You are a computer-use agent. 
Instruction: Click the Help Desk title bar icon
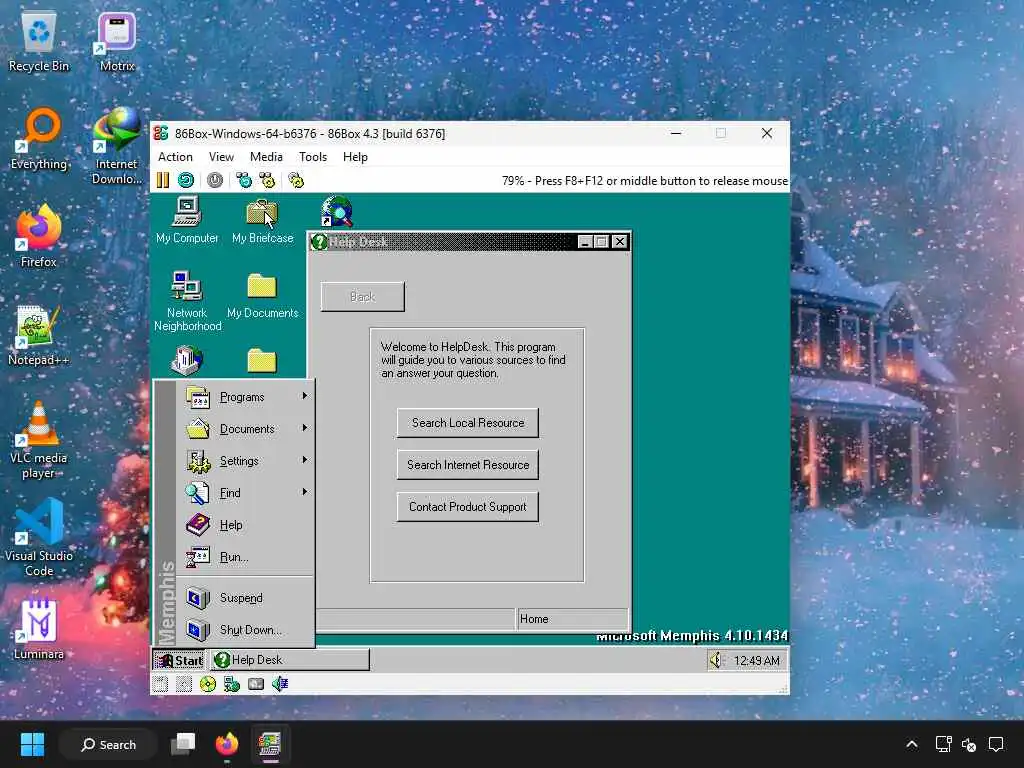point(319,242)
